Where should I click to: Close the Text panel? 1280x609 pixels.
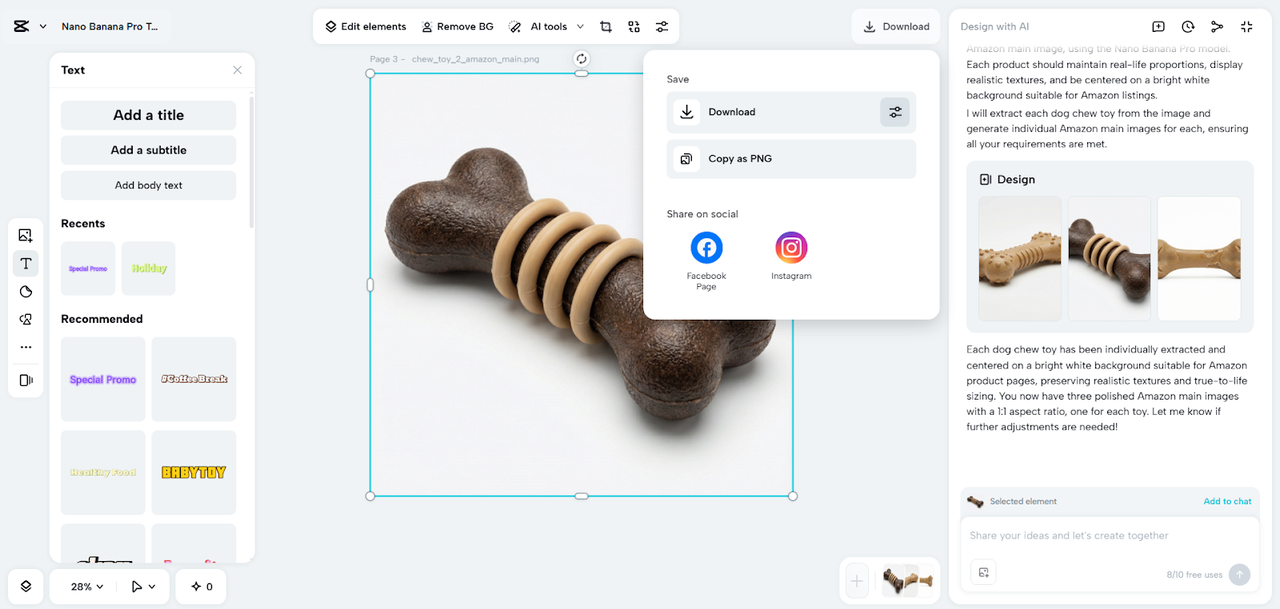point(237,70)
